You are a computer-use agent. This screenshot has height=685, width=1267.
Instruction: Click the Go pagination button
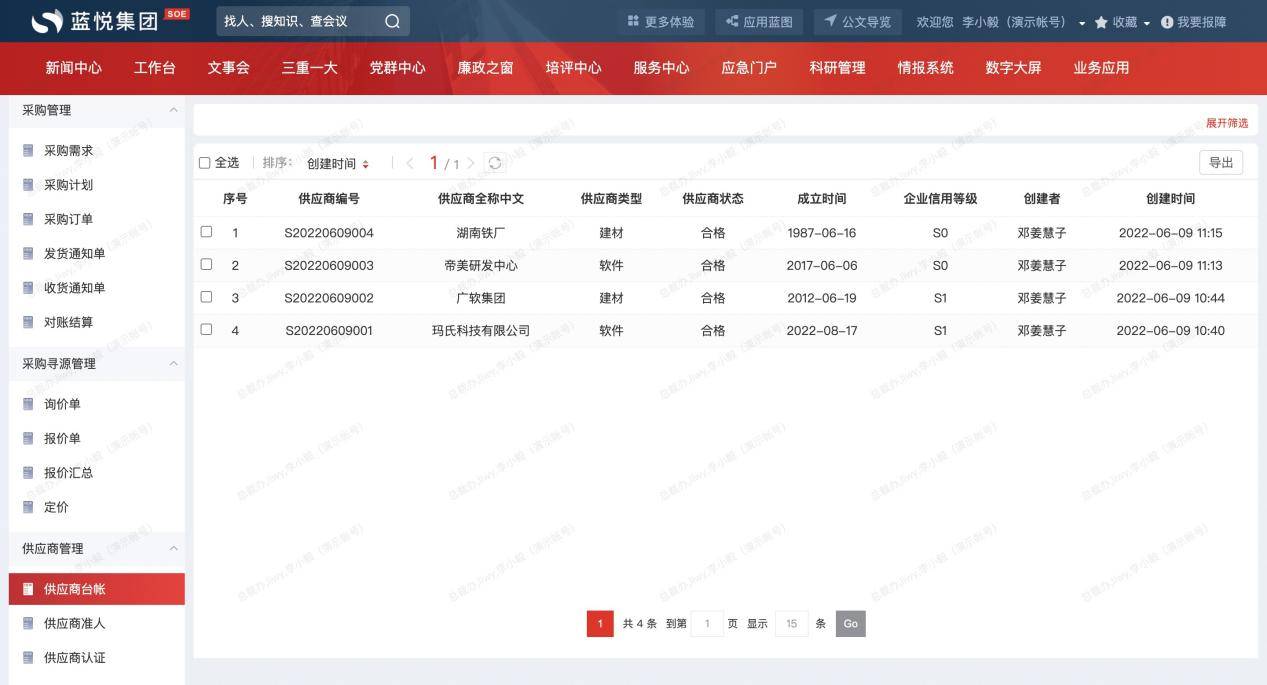tap(851, 624)
